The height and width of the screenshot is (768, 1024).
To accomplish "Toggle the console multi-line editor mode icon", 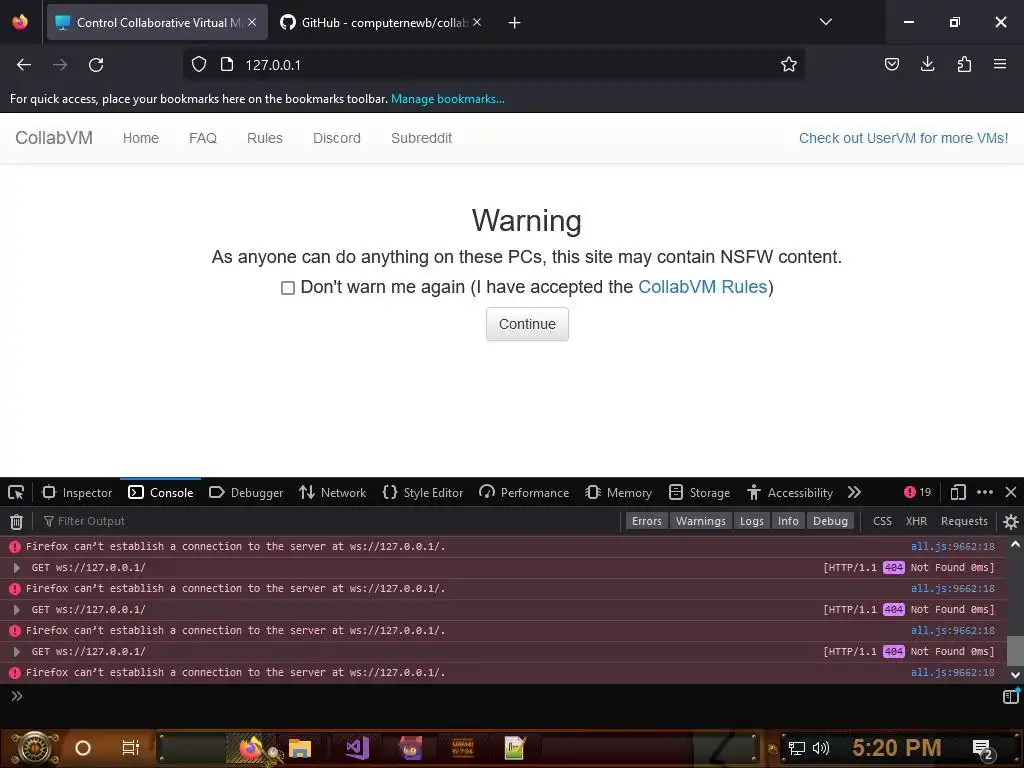I will (1011, 696).
